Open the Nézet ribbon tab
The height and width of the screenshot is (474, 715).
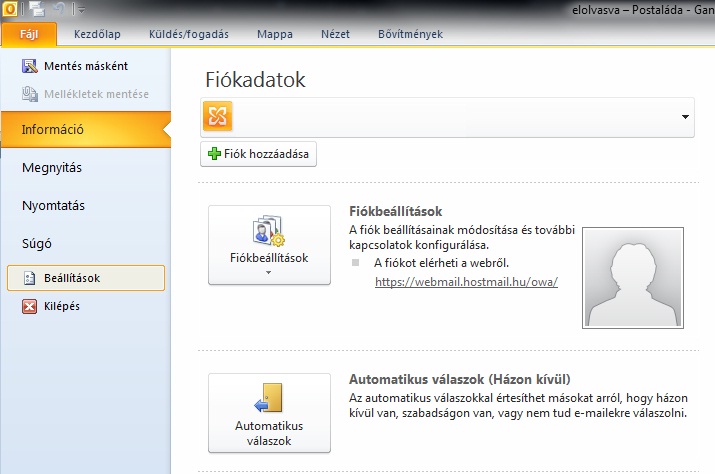[x=335, y=34]
